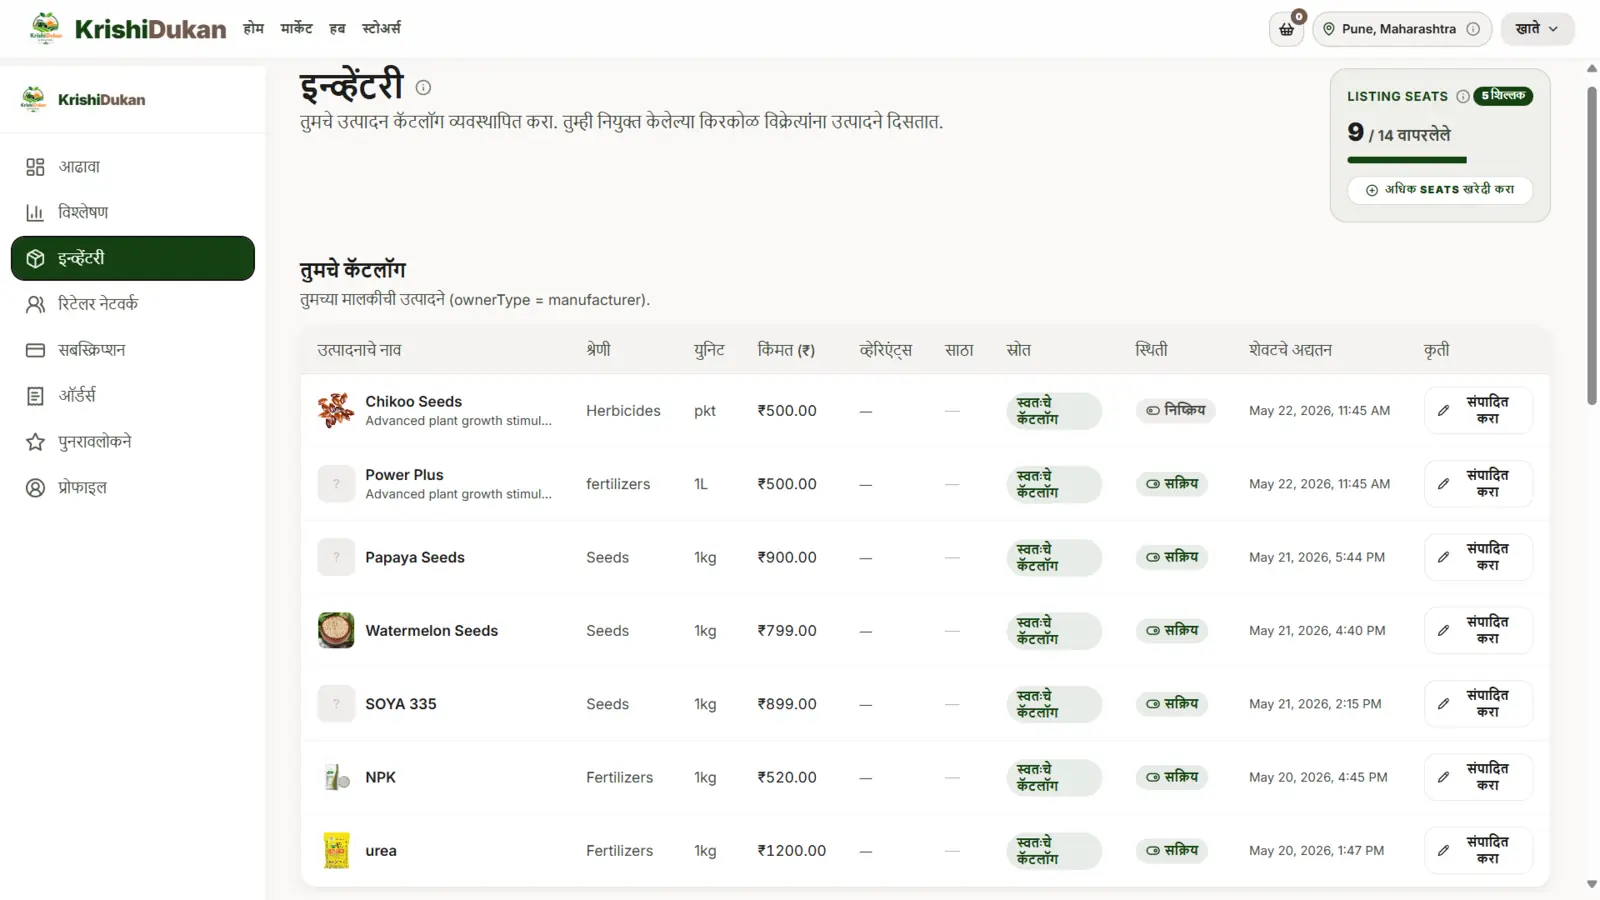Click the page vertical scrollbar thumb
Image resolution: width=1600 pixels, height=900 pixels.
pyautogui.click(x=1592, y=245)
